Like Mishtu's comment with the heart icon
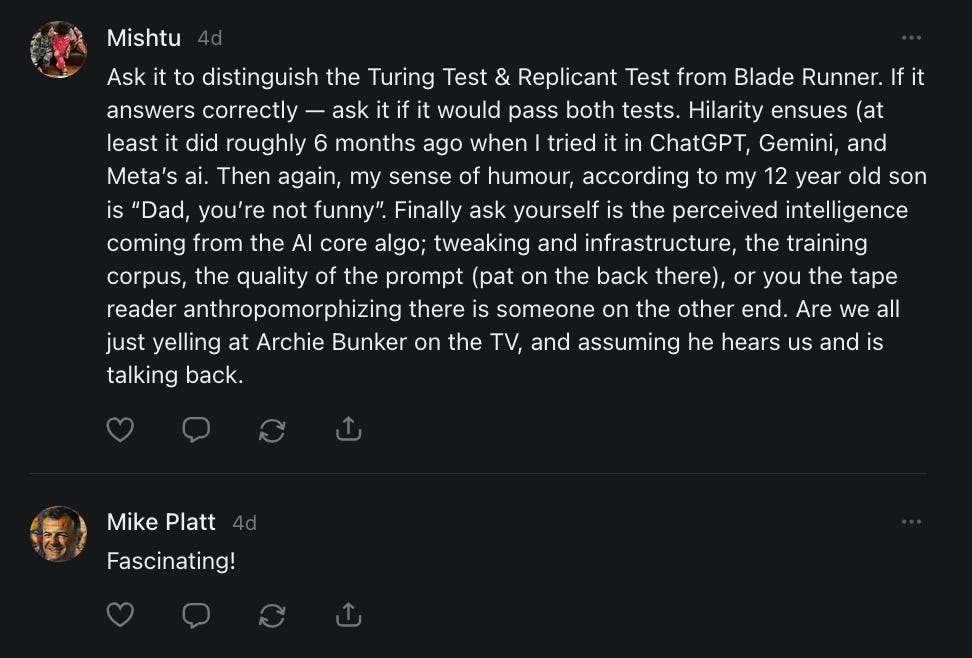Viewport: 972px width, 658px height. pos(120,430)
